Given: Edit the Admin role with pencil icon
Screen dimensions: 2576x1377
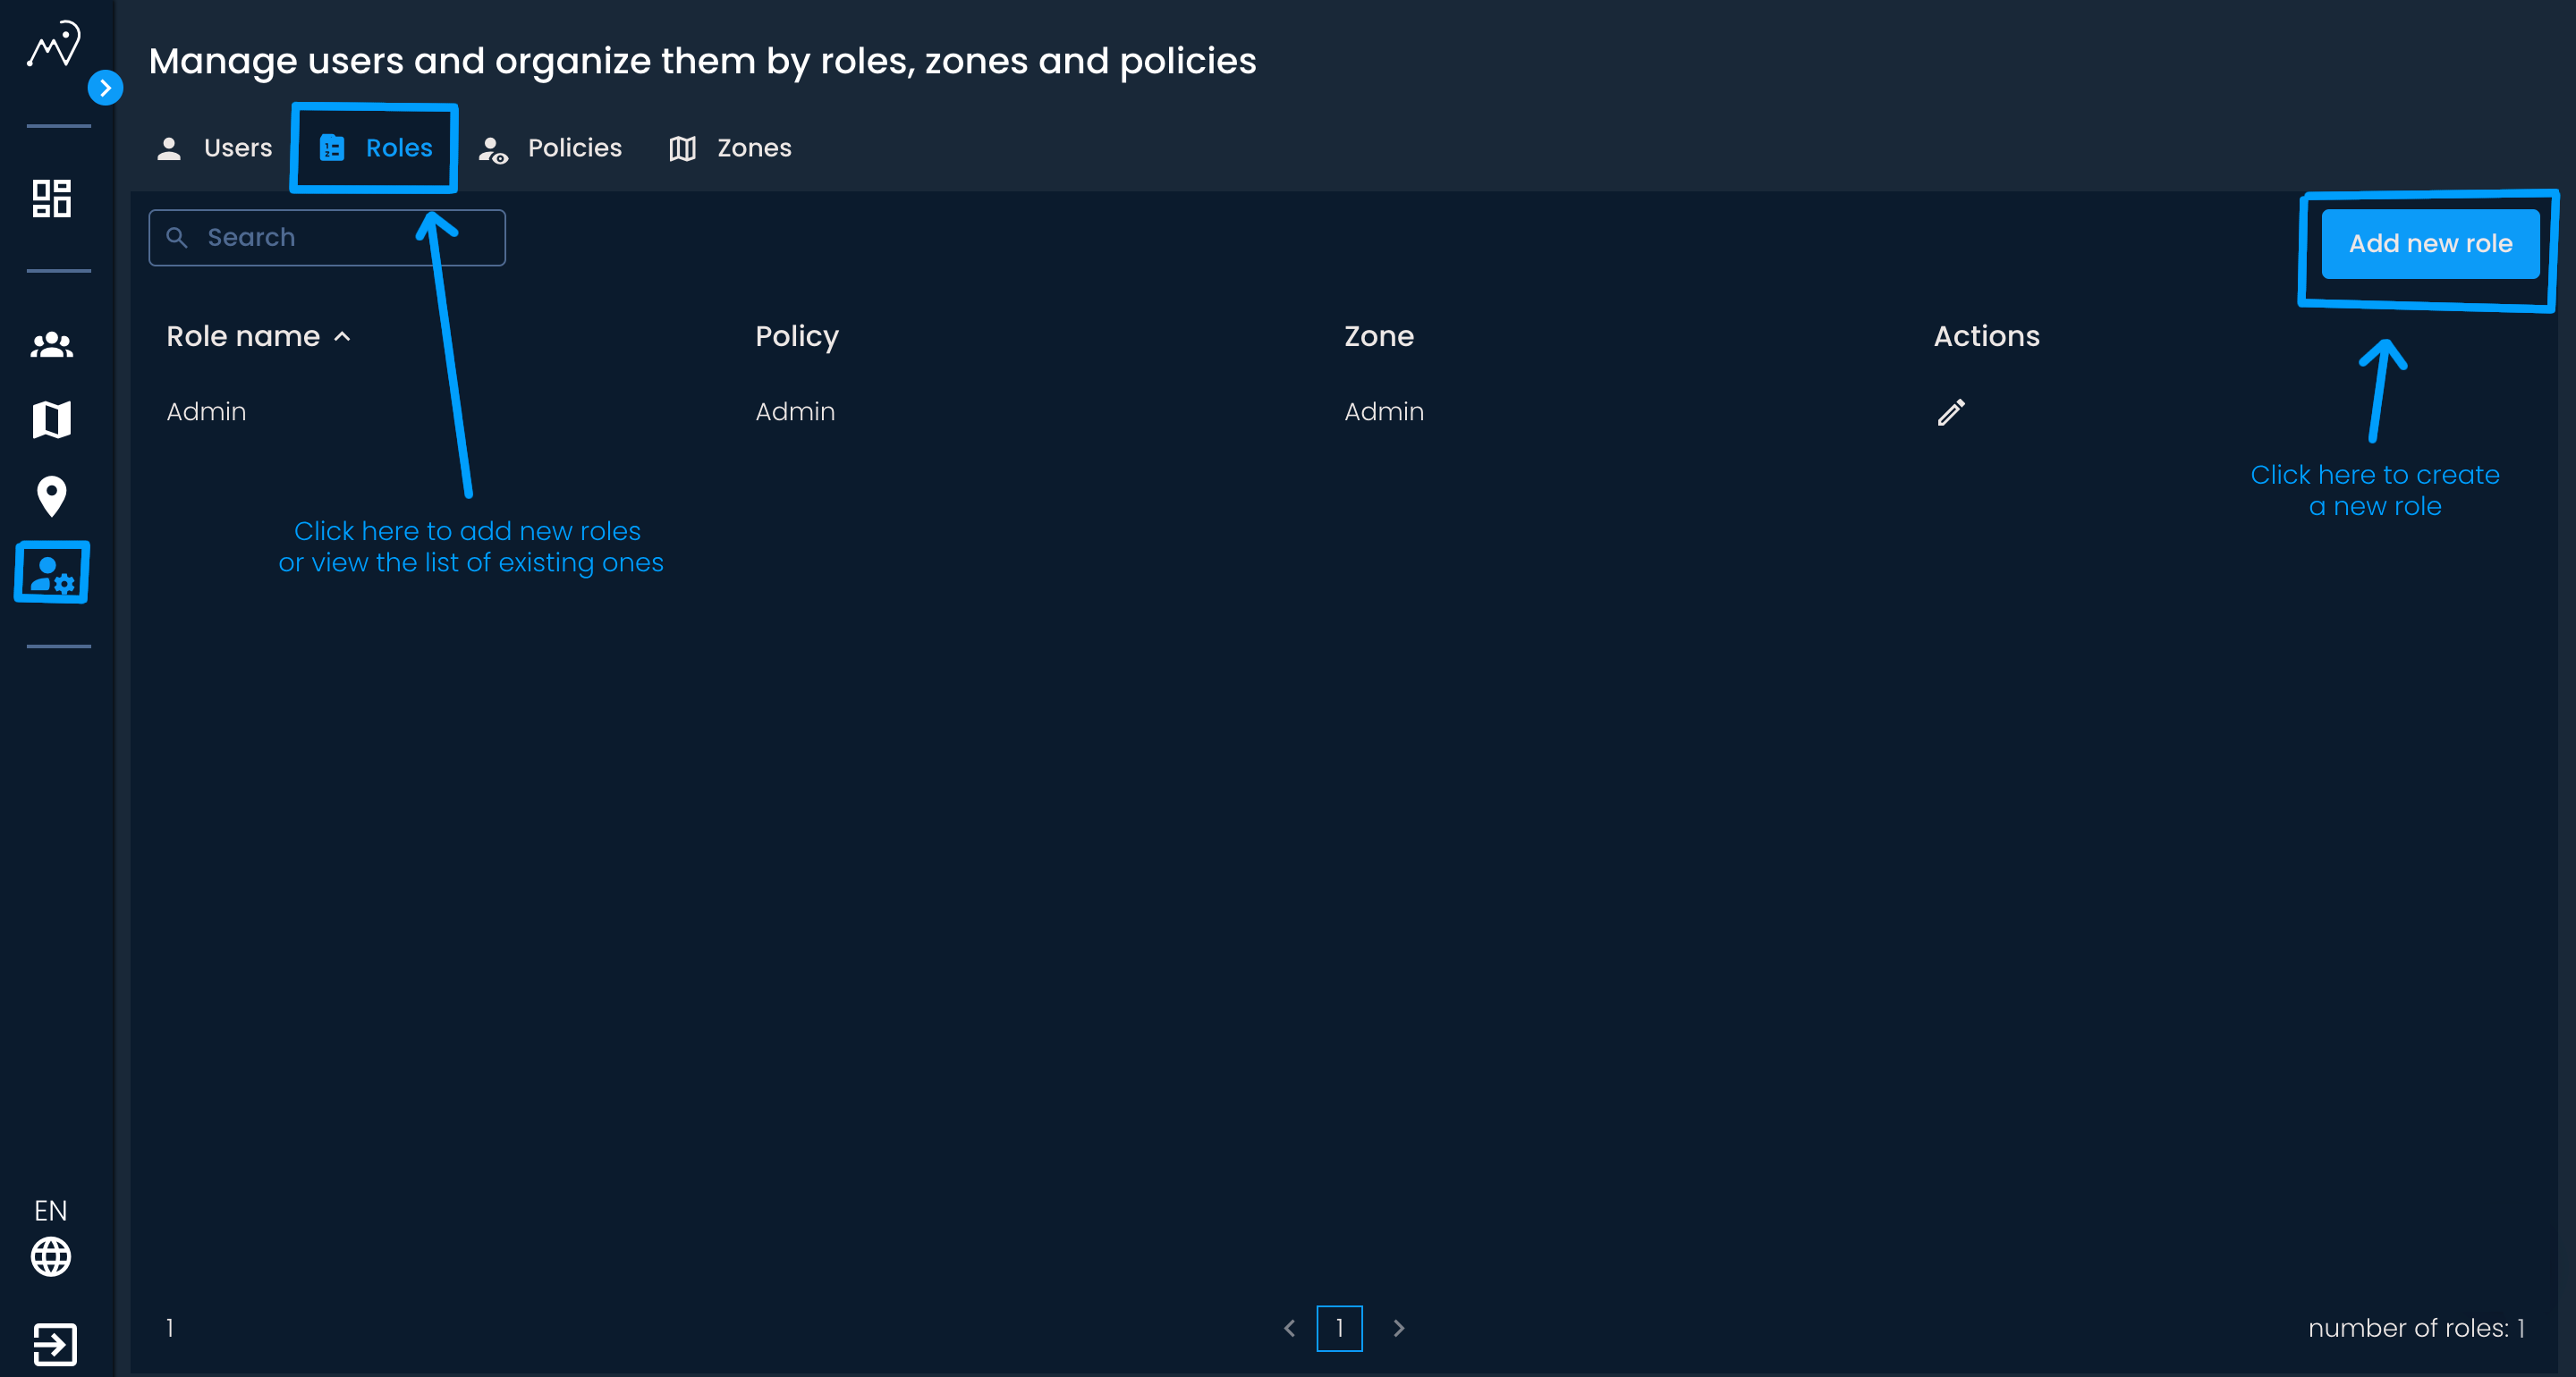Looking at the screenshot, I should [1950, 412].
